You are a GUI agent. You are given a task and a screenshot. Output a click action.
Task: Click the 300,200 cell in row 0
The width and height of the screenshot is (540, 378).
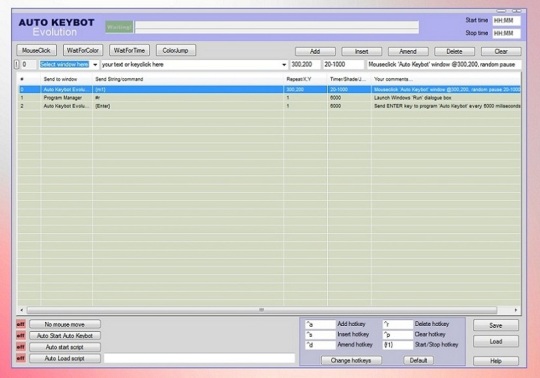305,90
